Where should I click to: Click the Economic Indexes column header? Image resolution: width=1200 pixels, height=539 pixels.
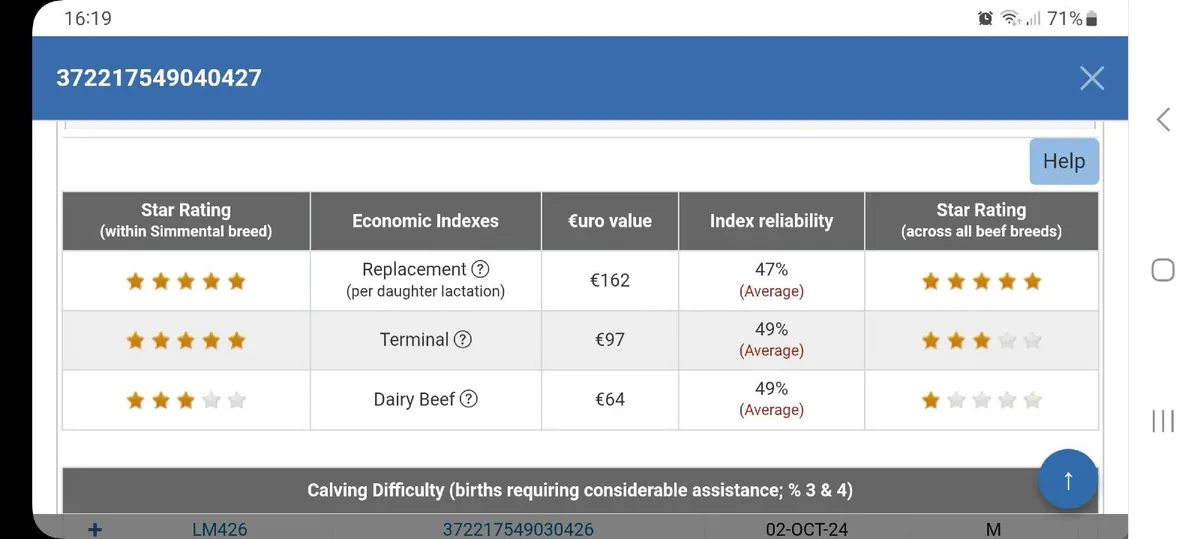(x=425, y=221)
